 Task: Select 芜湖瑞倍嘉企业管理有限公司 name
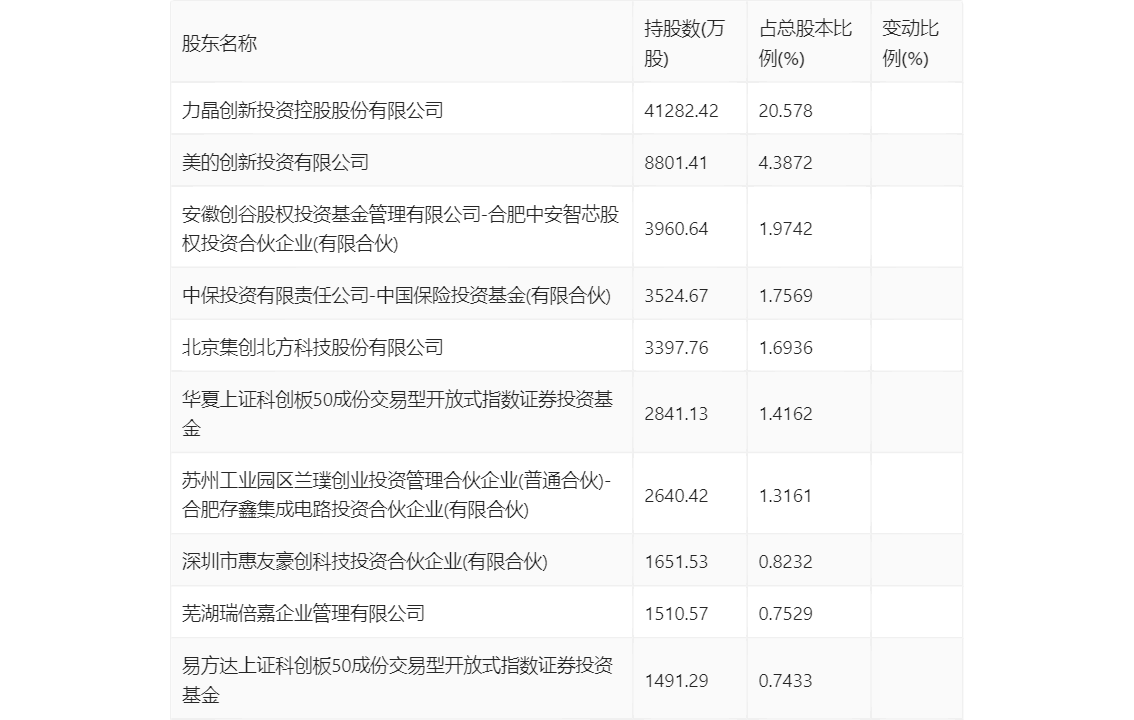[x=303, y=613]
